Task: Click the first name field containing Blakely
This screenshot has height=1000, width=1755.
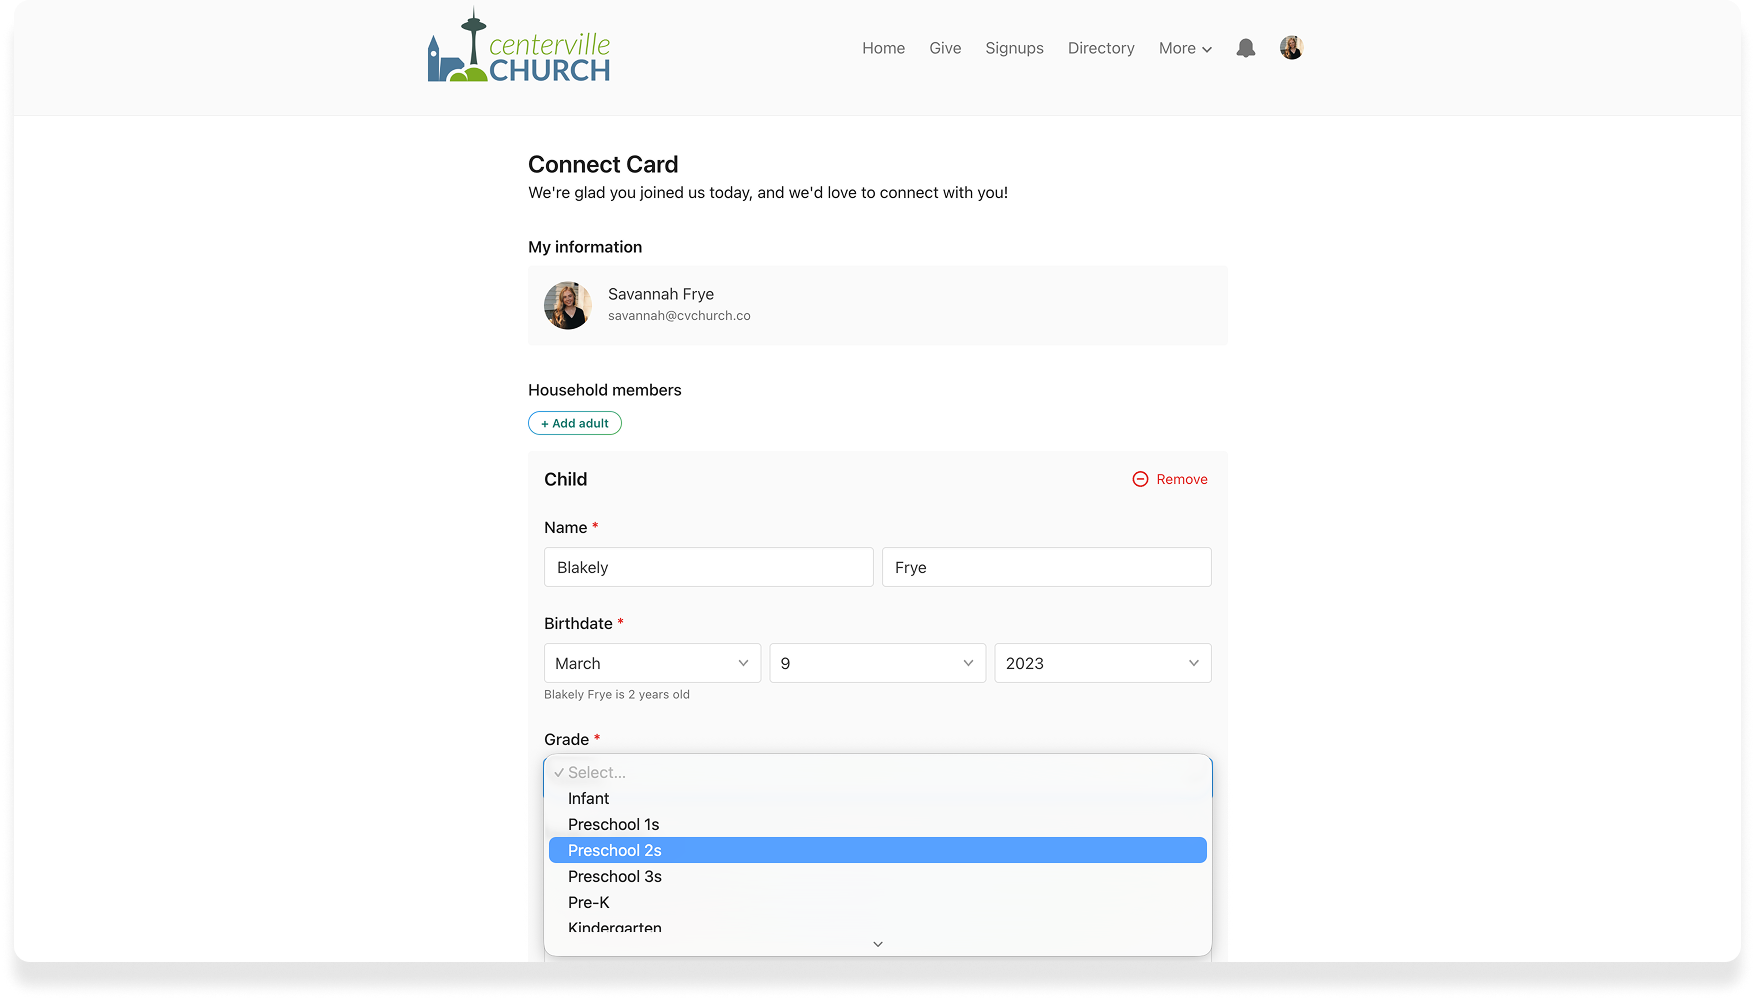Action: click(x=707, y=567)
